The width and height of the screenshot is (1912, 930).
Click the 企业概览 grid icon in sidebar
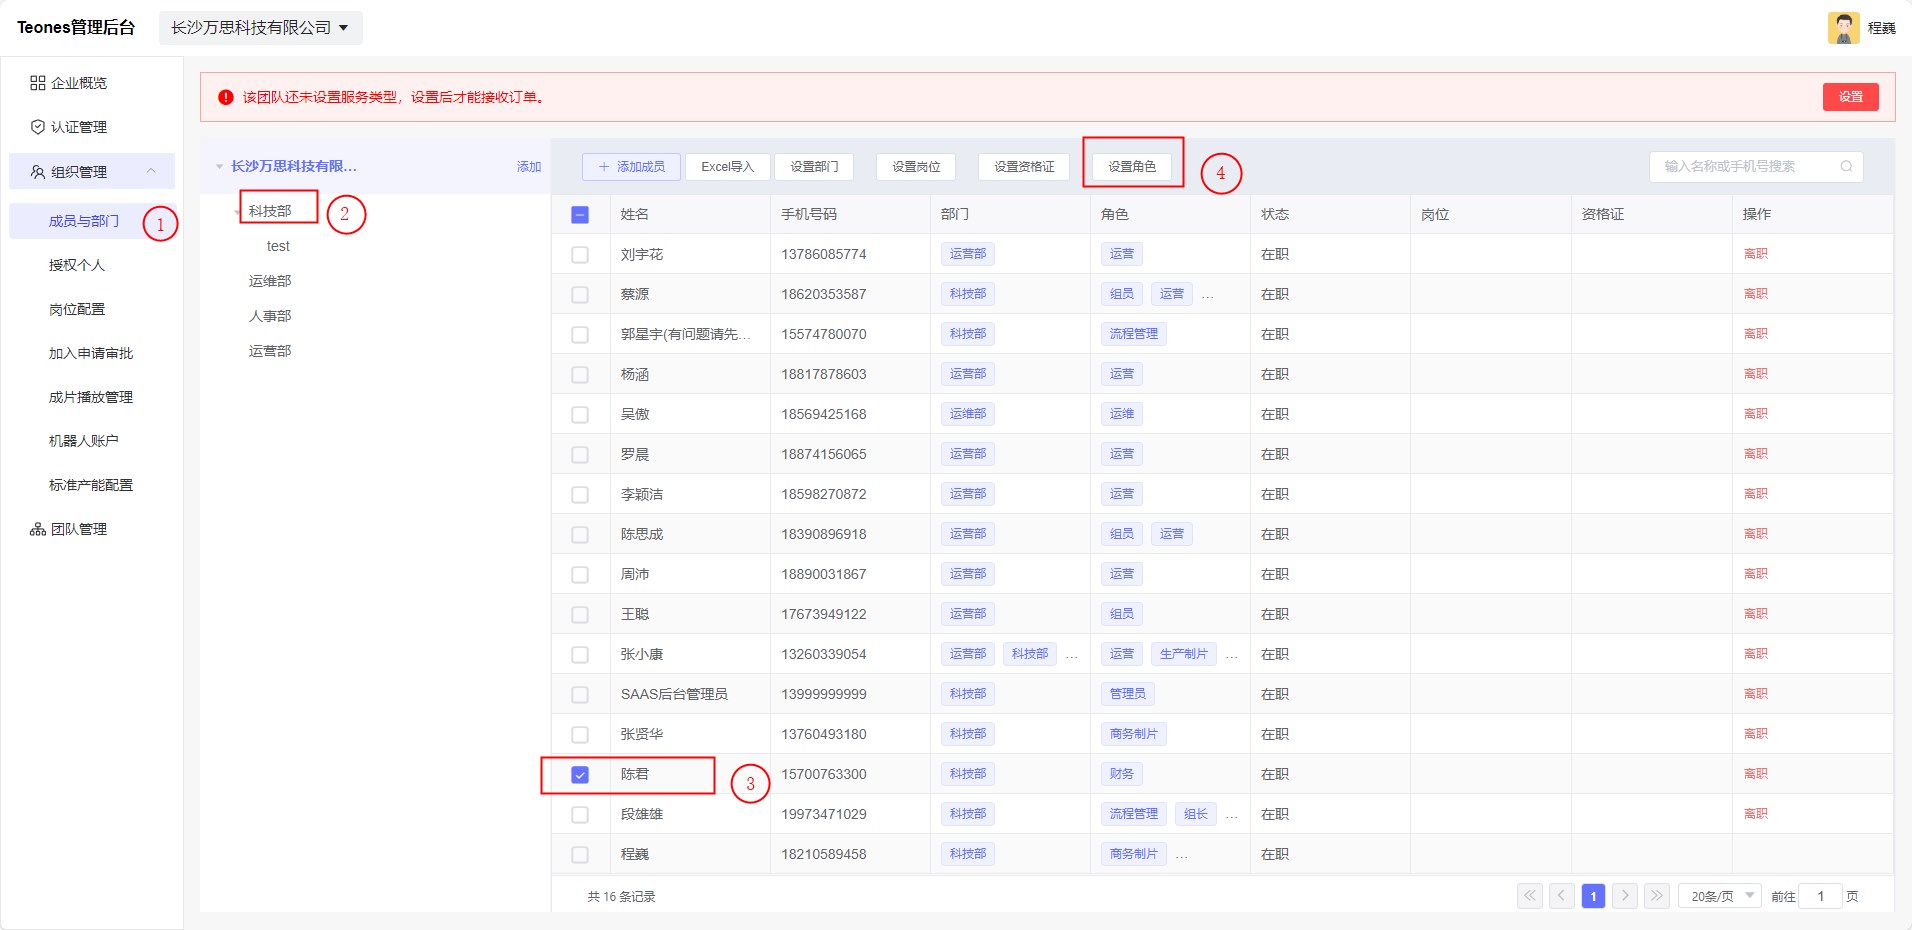[x=38, y=83]
